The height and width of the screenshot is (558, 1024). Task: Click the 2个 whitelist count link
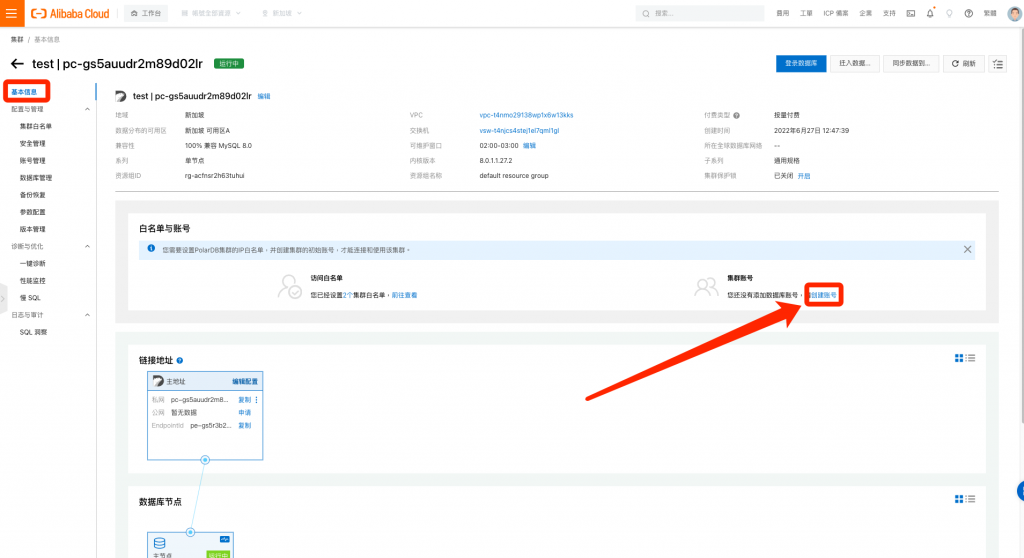347,295
